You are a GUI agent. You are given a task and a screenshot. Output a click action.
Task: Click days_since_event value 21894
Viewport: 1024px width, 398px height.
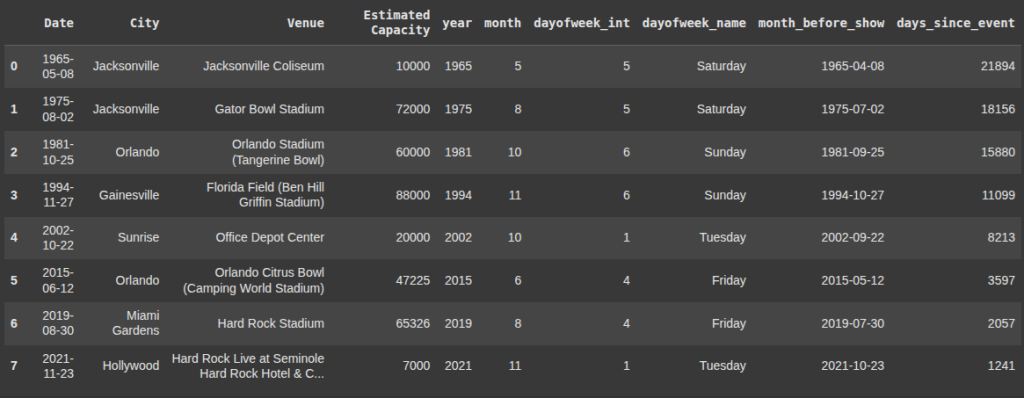pyautogui.click(x=998, y=66)
